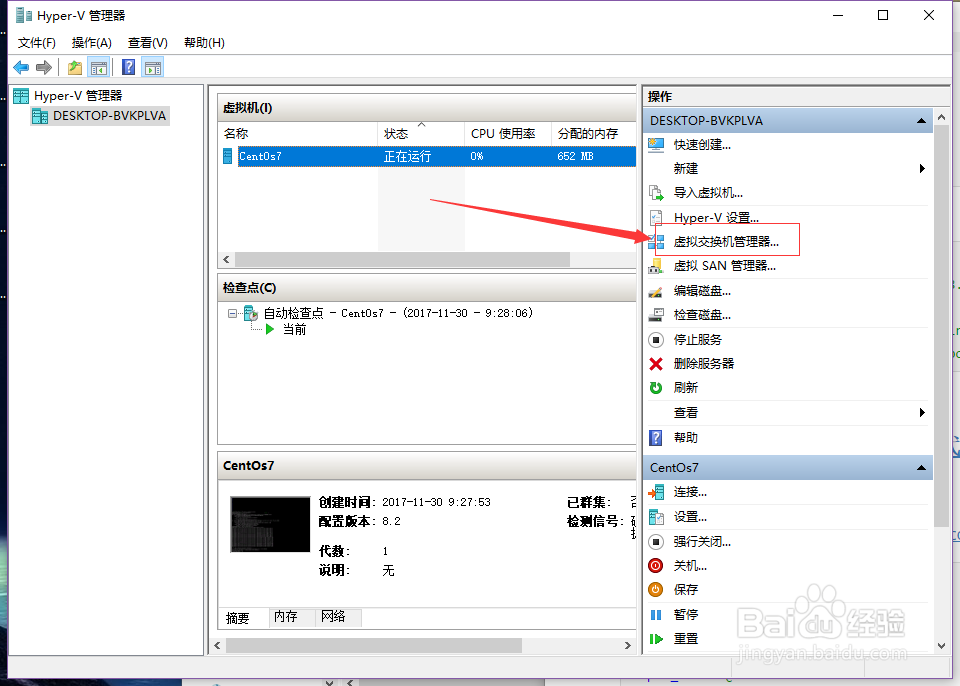Collapse the DESKTOP-BVKPLVA actions section
The width and height of the screenshot is (960, 686).
(921, 121)
